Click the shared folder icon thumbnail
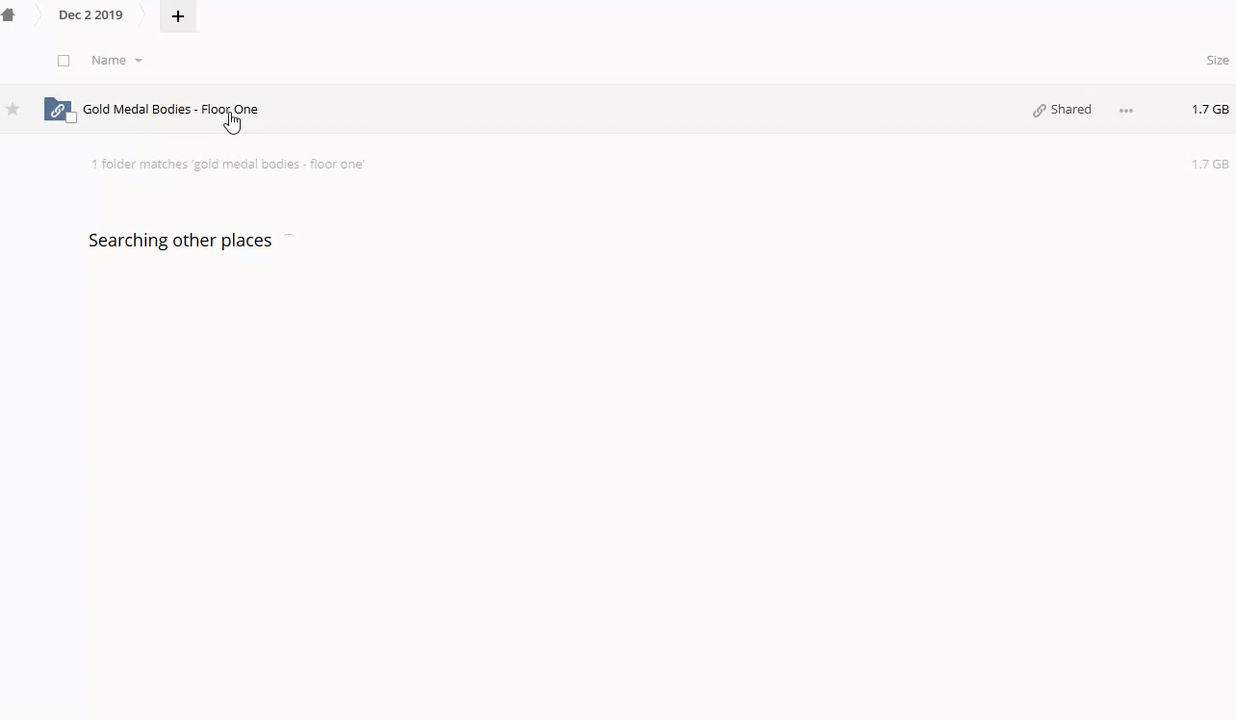 57,109
